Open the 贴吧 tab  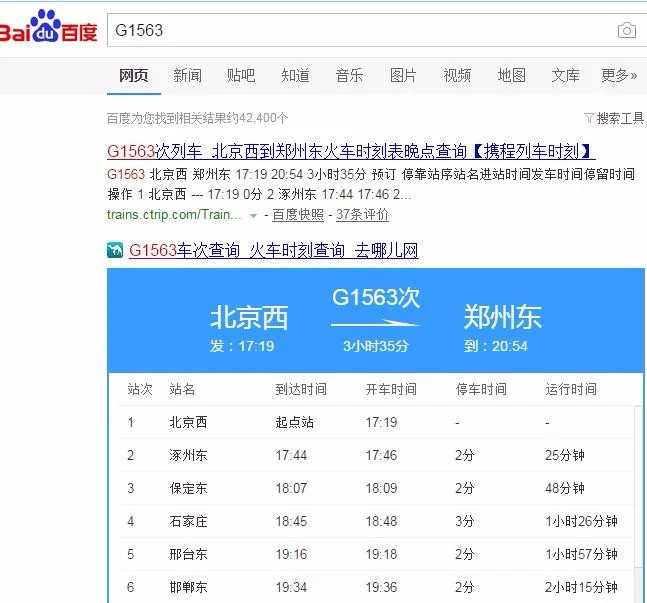[x=241, y=76]
